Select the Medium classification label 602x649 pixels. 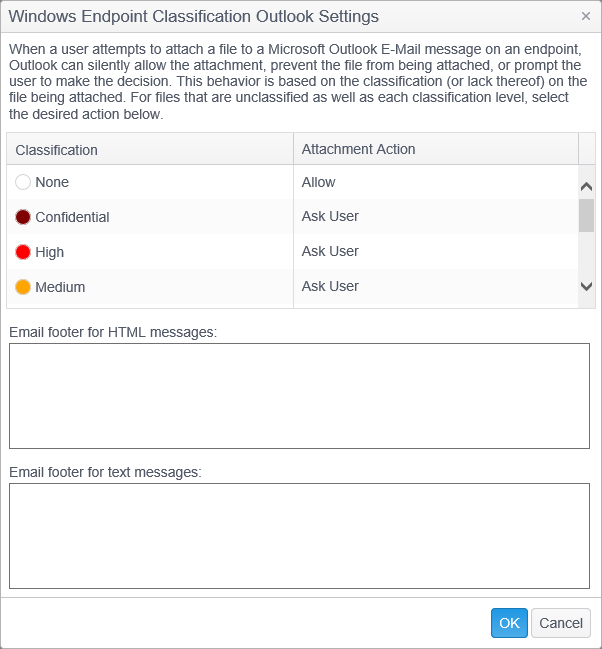(60, 287)
